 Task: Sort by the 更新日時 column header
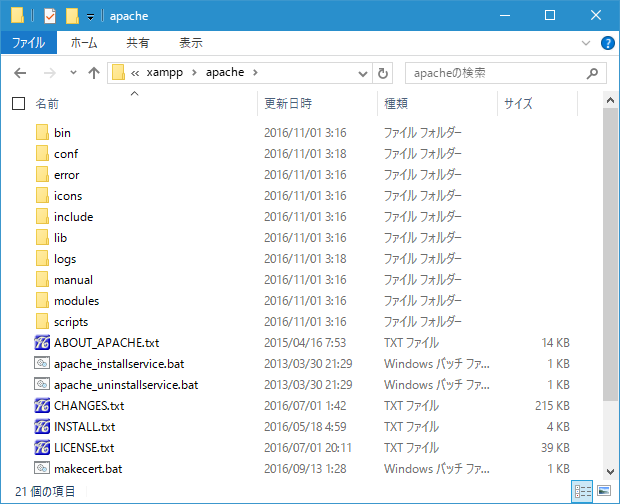tap(288, 104)
